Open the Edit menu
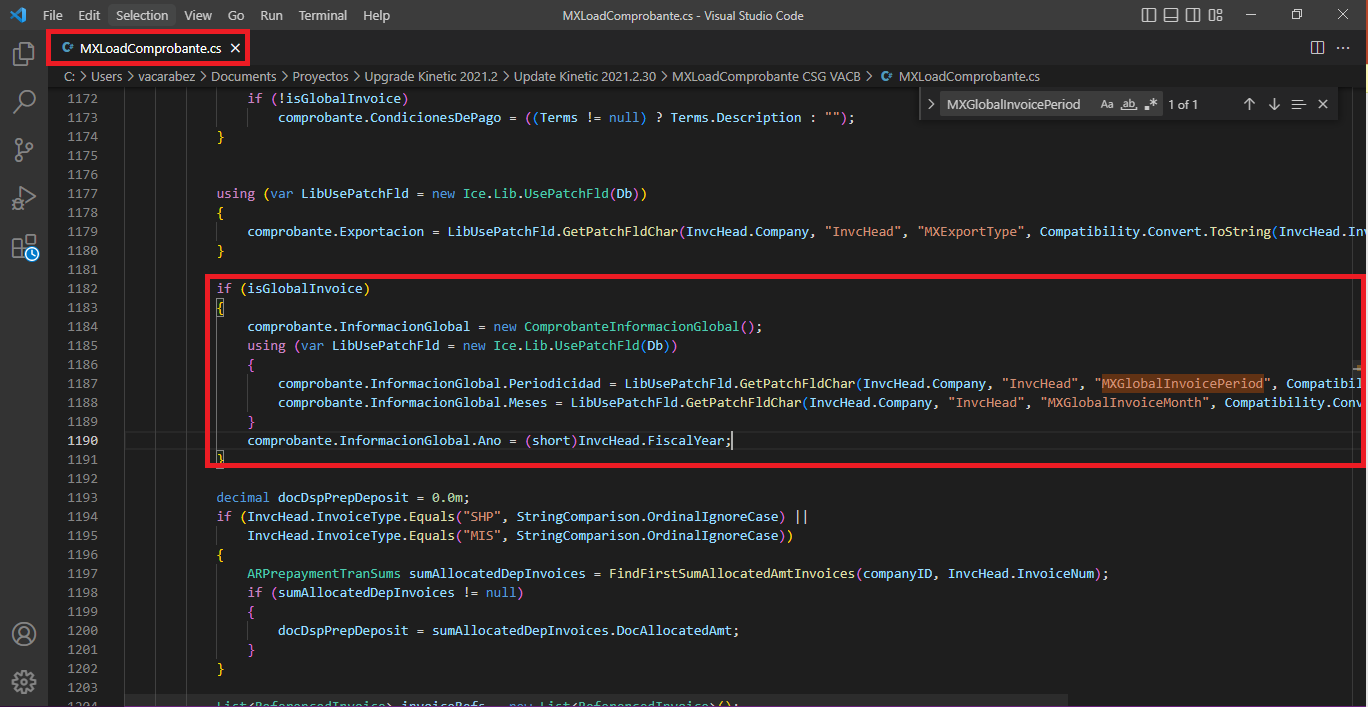The image size is (1368, 707). (x=89, y=15)
